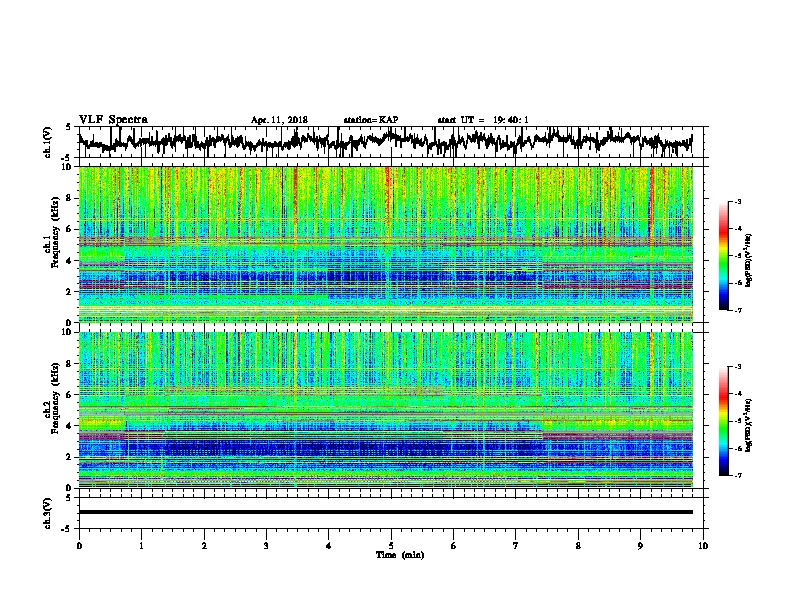Click the "0" tick label on the time axis
This screenshot has height=612, width=792.
79,546
